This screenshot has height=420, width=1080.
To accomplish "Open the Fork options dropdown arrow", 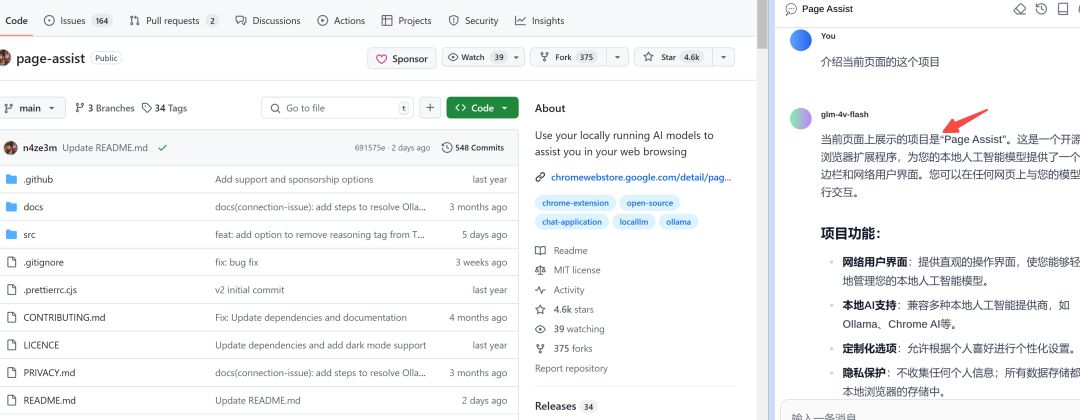I will 617,58.
